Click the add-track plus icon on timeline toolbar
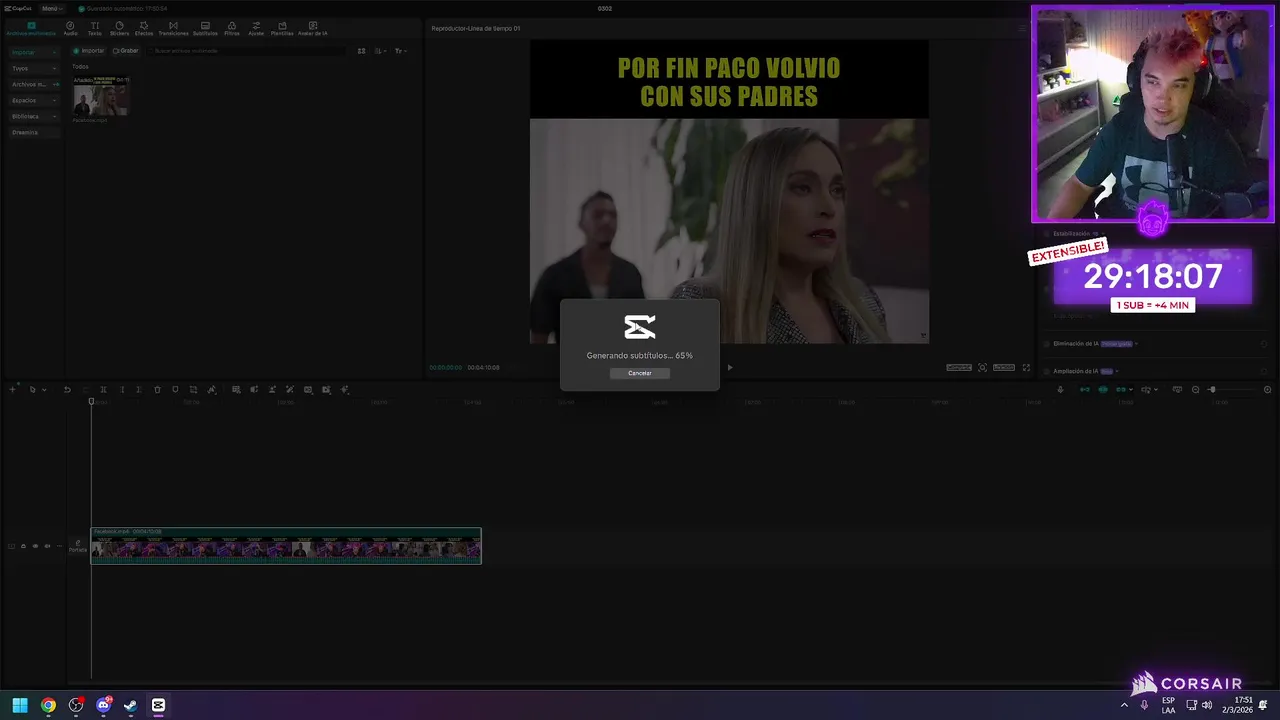 tap(12, 389)
